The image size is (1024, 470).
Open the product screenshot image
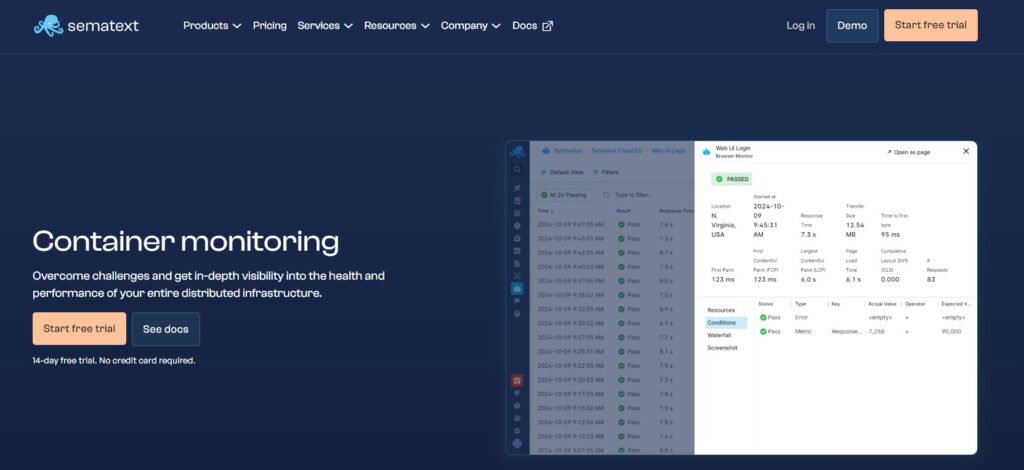click(741, 298)
